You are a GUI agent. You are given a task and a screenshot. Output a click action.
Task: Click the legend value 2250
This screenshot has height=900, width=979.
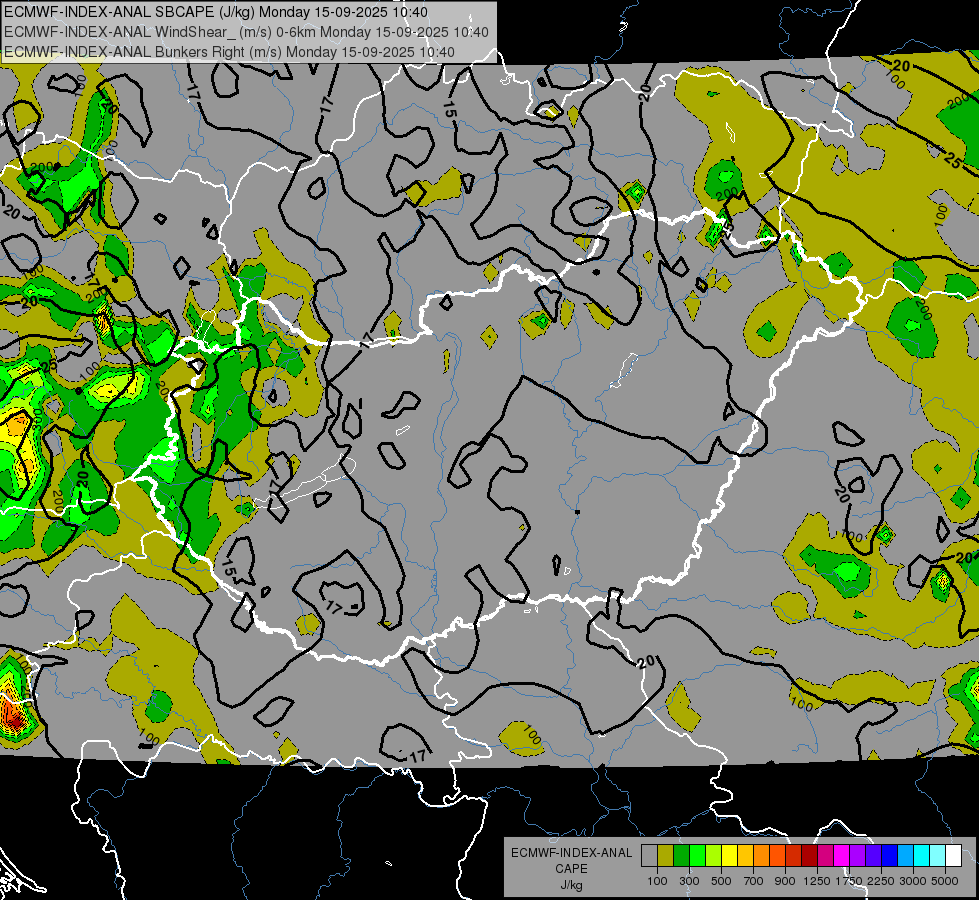tap(881, 881)
